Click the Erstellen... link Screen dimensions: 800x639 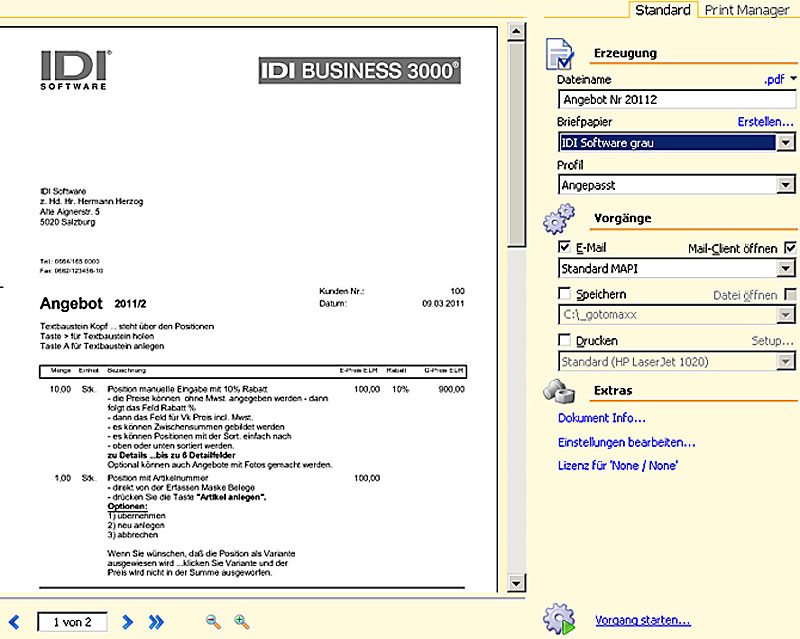click(x=765, y=122)
